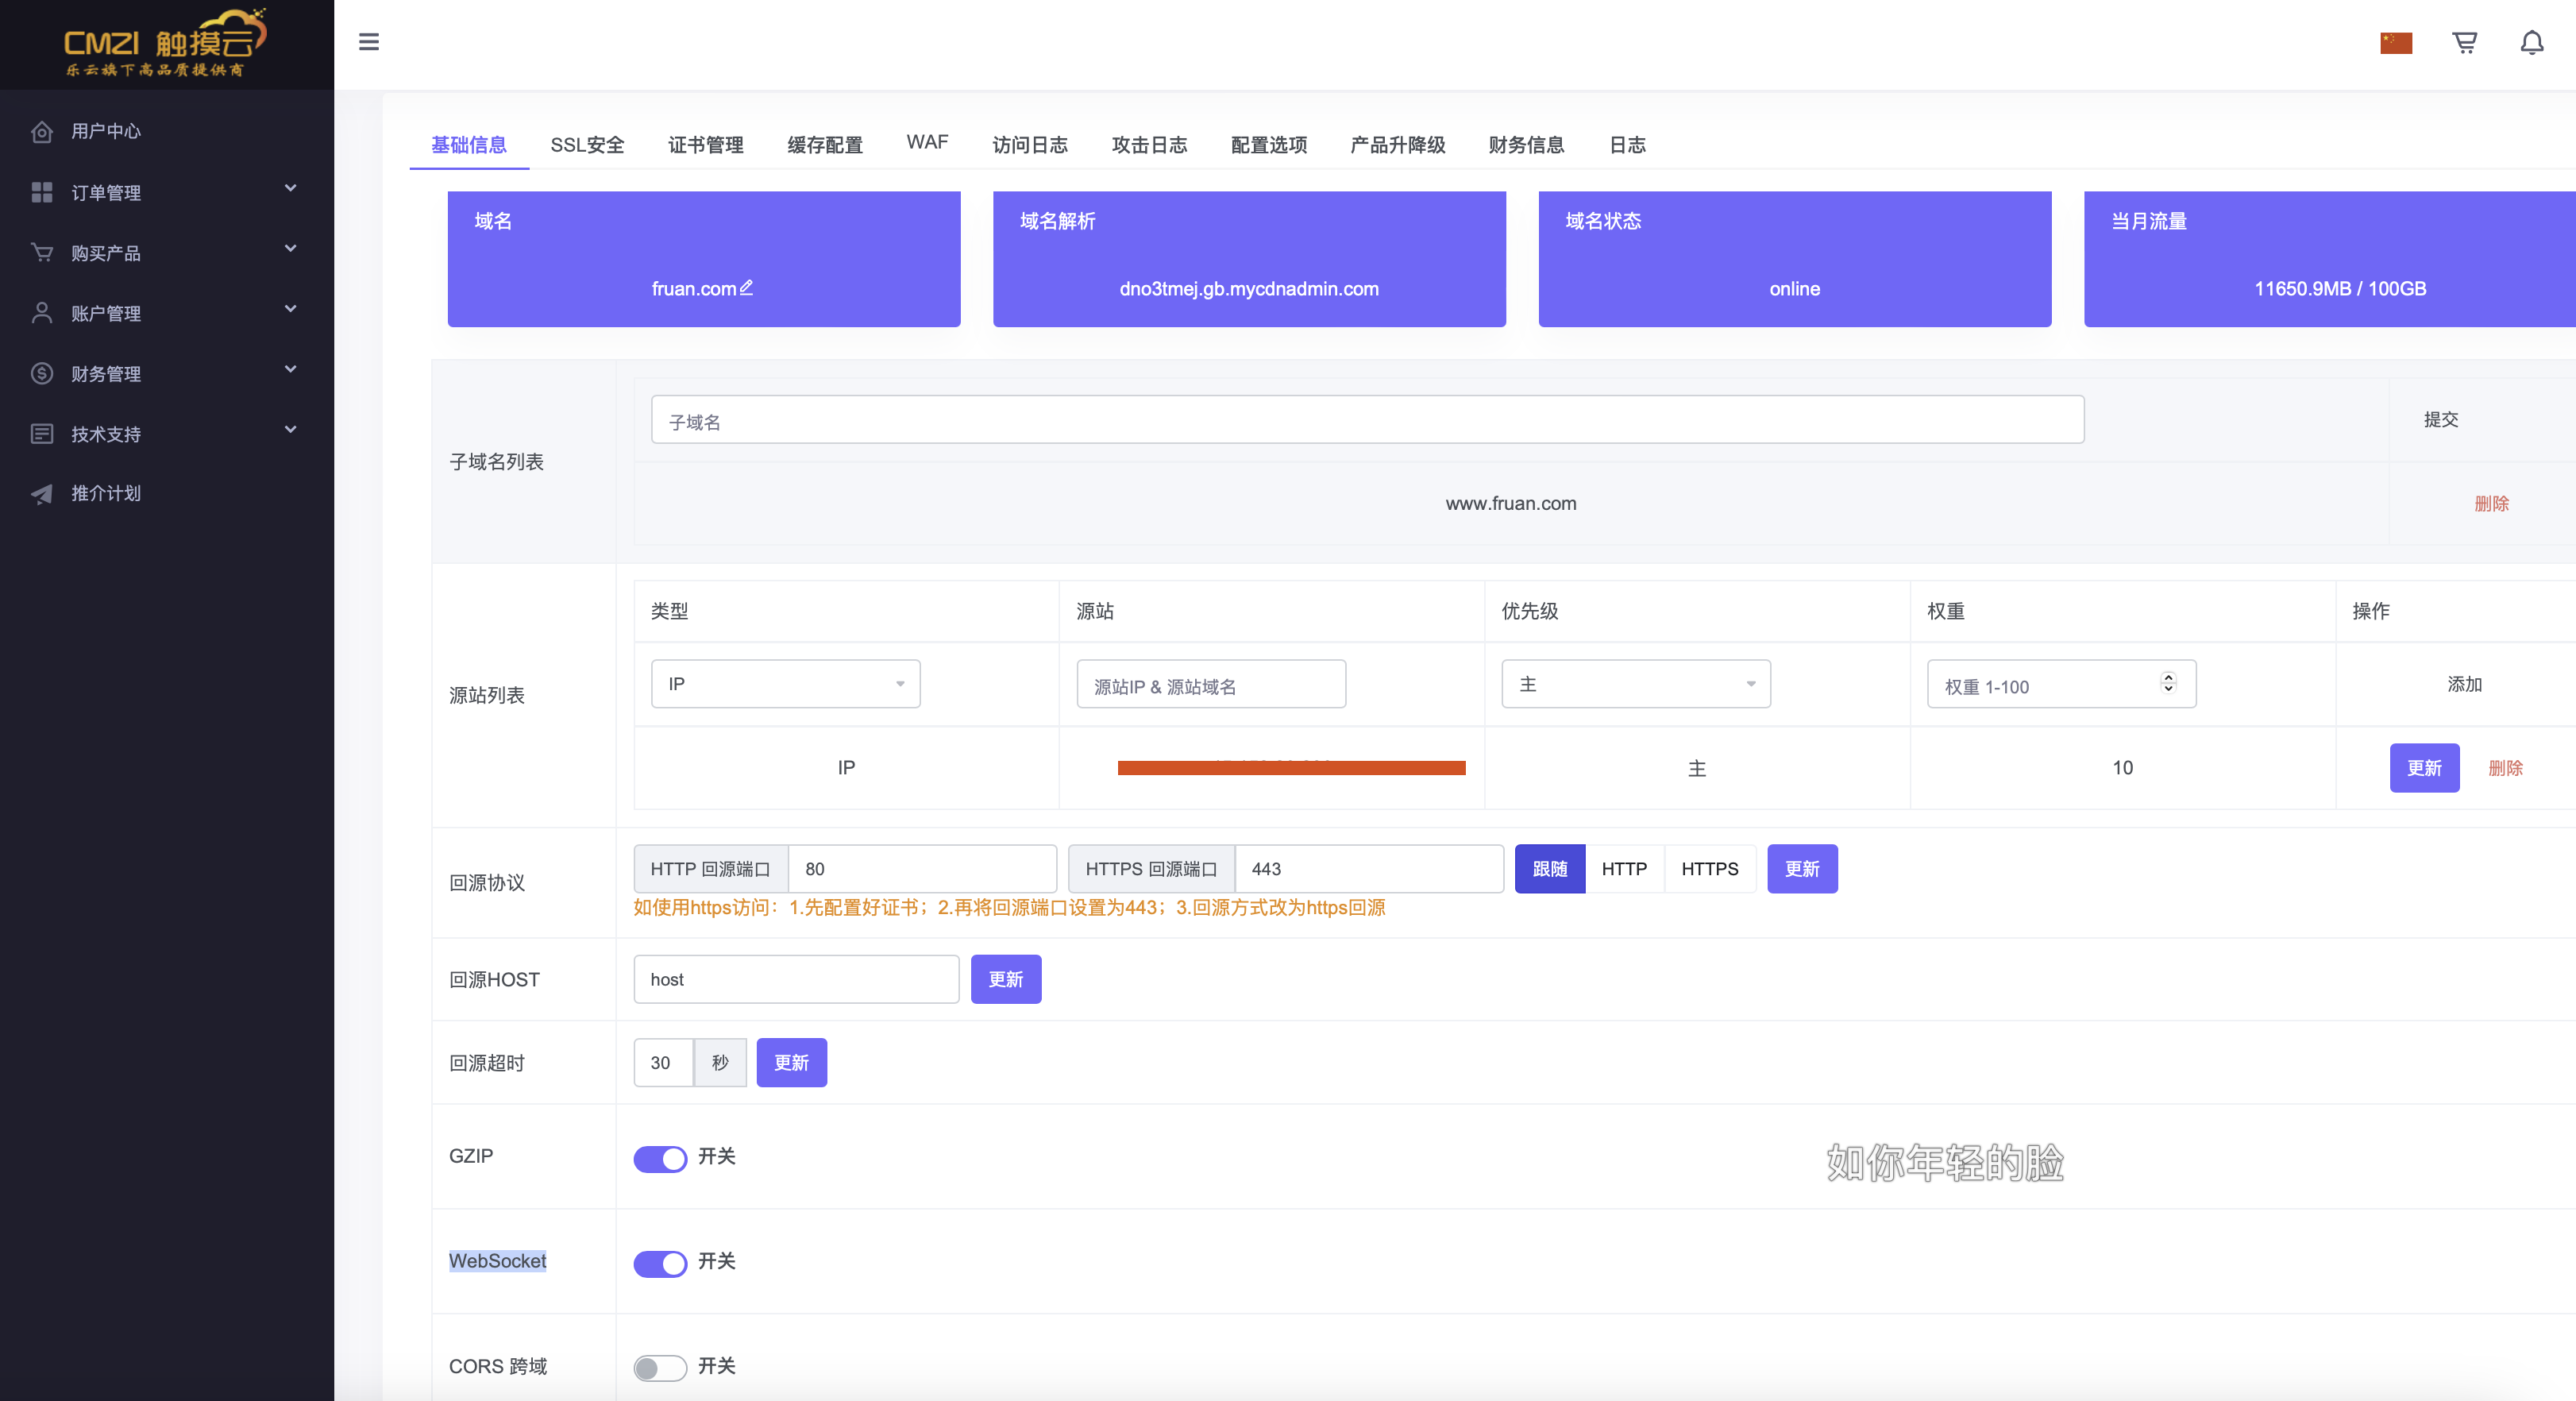Image resolution: width=2576 pixels, height=1401 pixels.
Task: Click the ticket icon beside 技术支持
Action: coord(42,434)
